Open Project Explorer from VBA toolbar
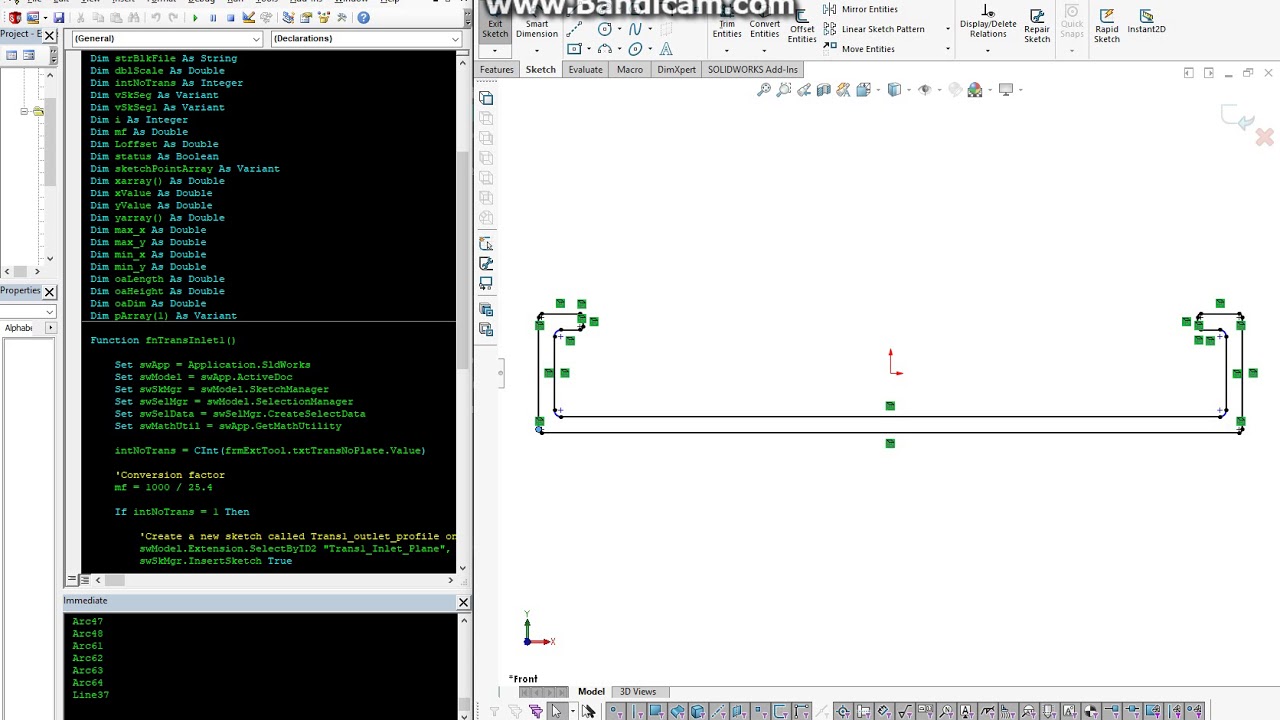This screenshot has height=720, width=1280. click(x=288, y=18)
